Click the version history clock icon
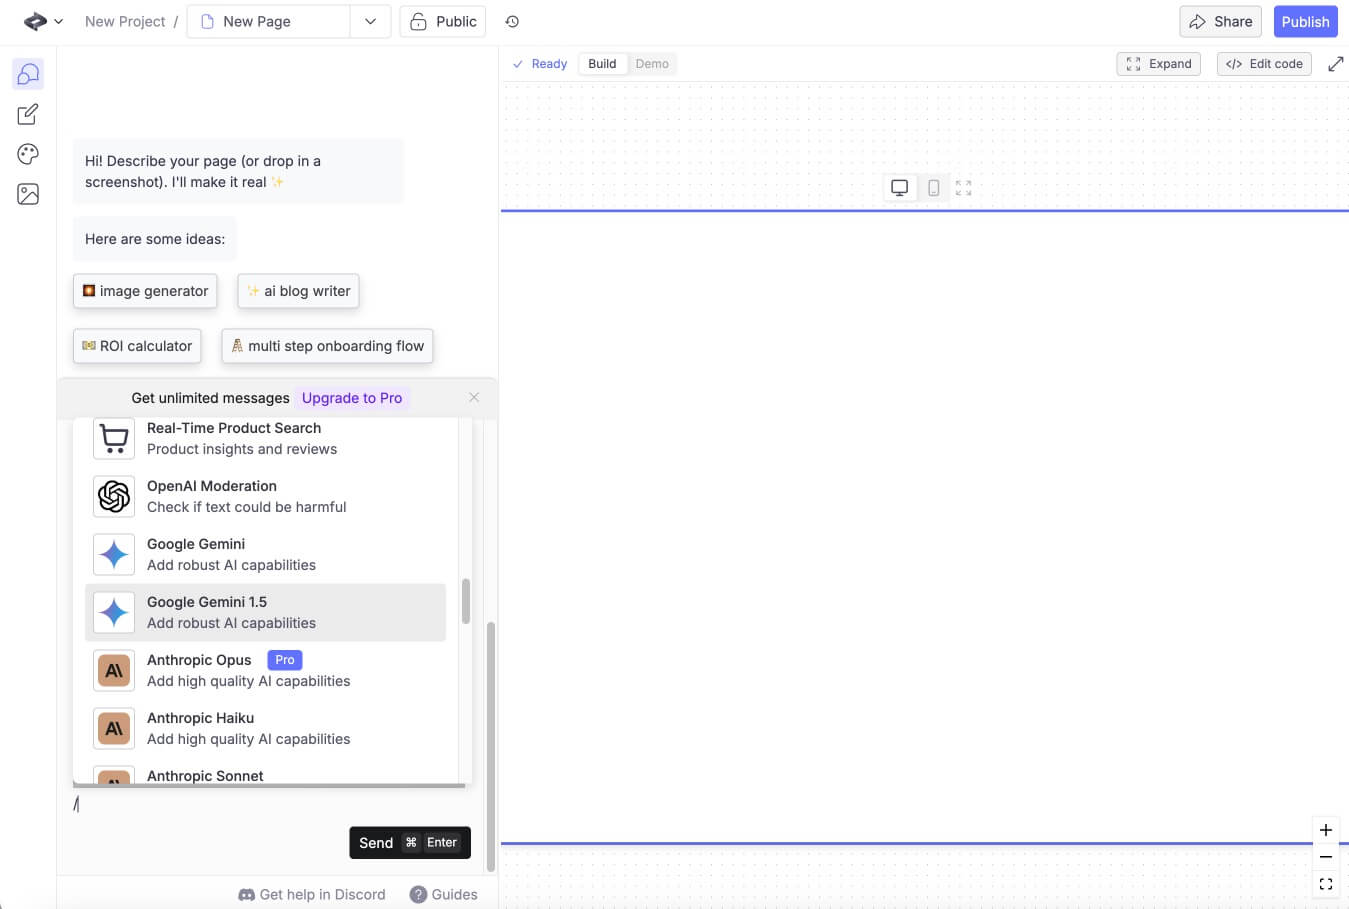This screenshot has height=909, width=1349. tap(512, 22)
